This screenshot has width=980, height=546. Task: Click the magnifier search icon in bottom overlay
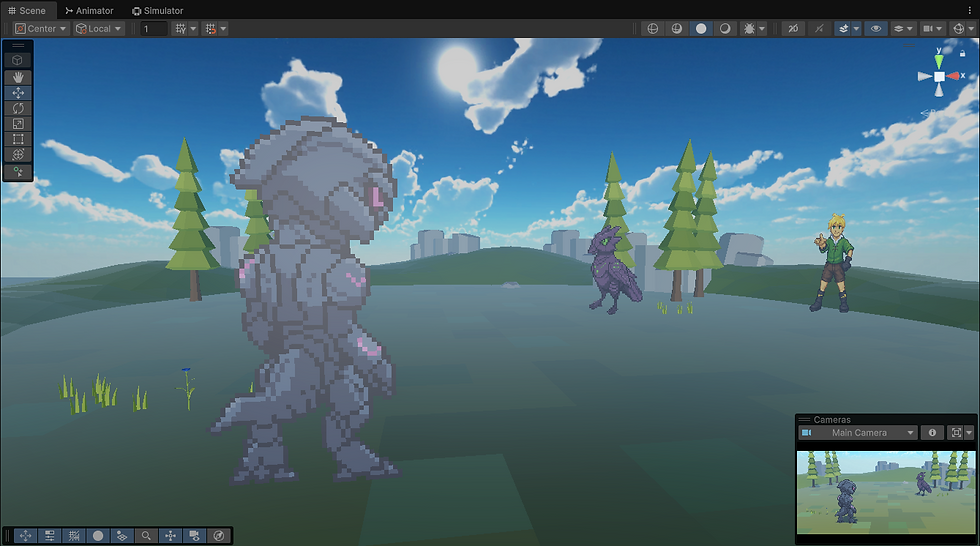tap(146, 536)
